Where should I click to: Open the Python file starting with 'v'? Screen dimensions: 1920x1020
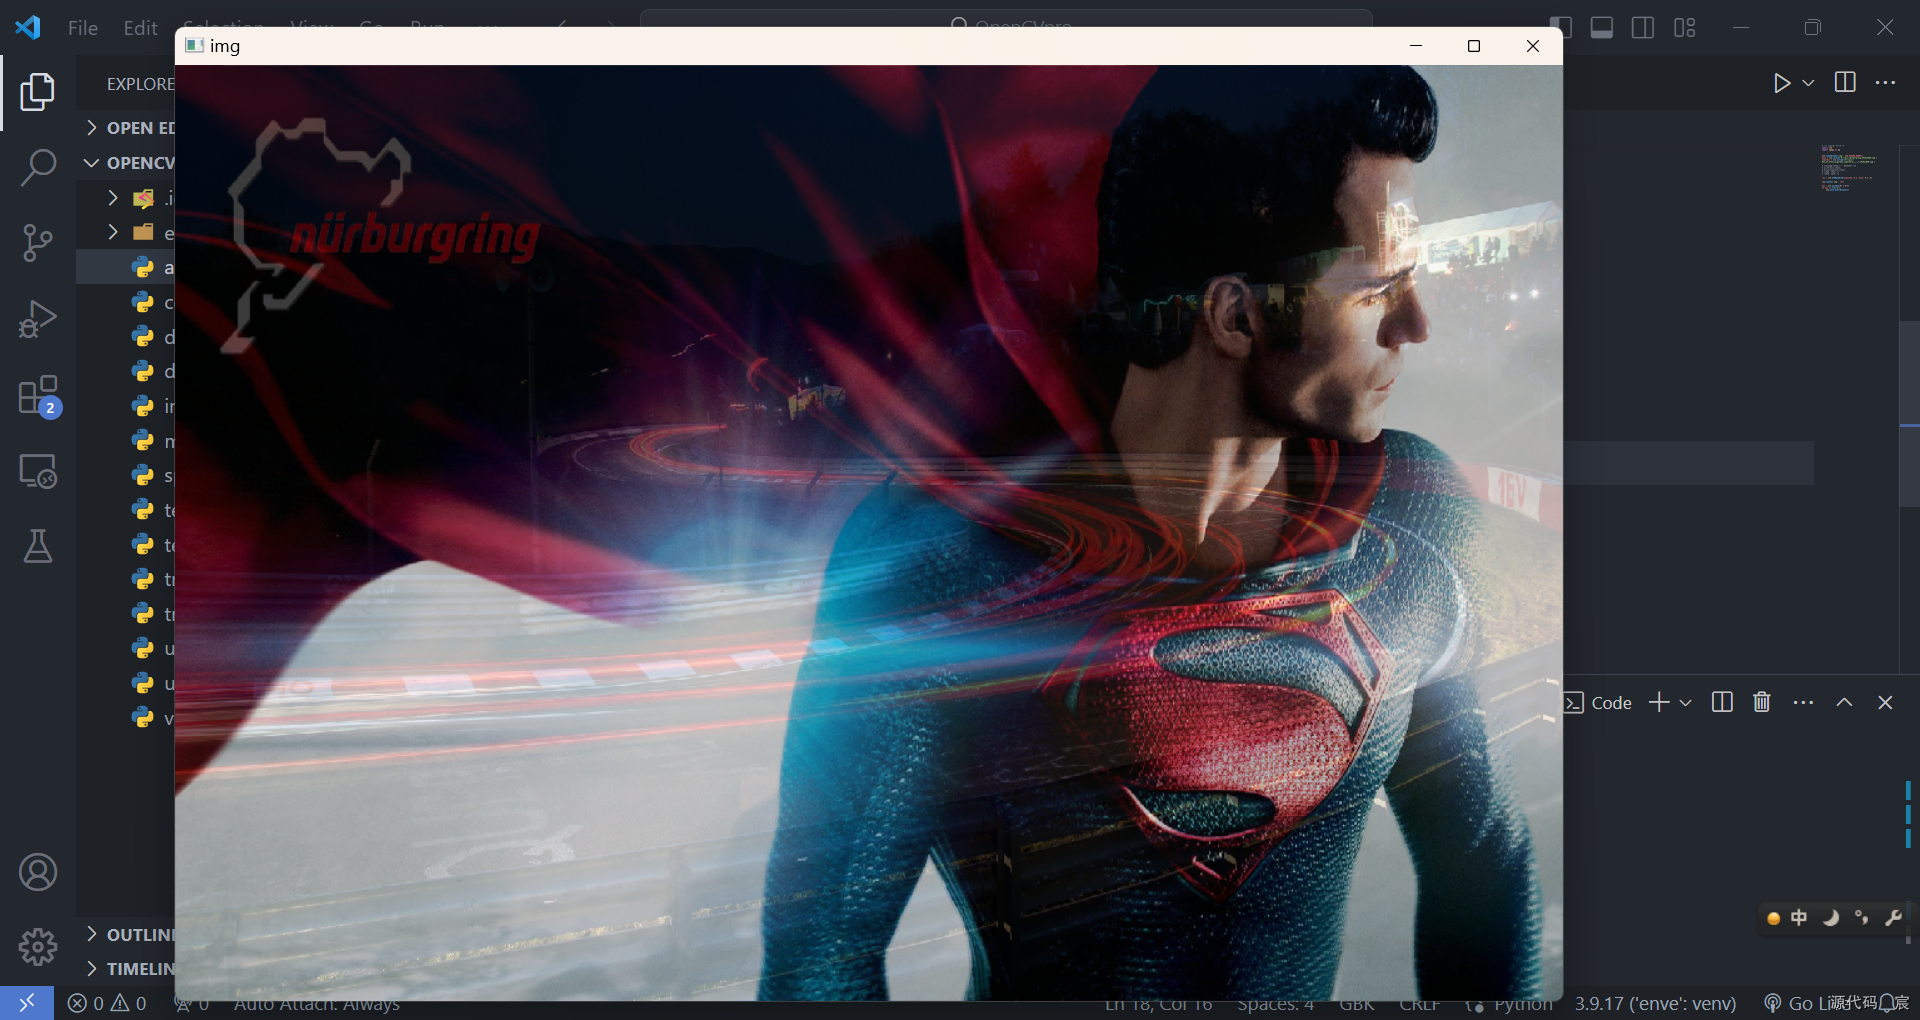(x=126, y=718)
